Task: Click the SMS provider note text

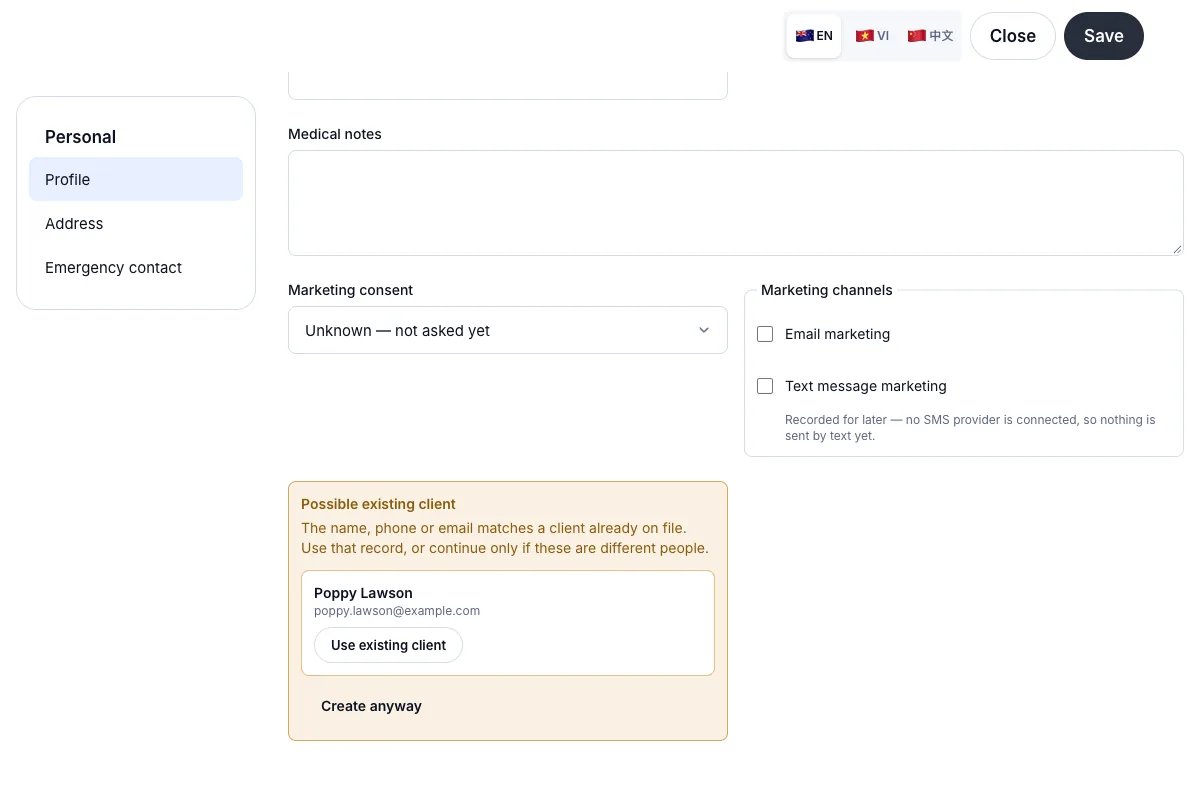Action: [x=970, y=428]
